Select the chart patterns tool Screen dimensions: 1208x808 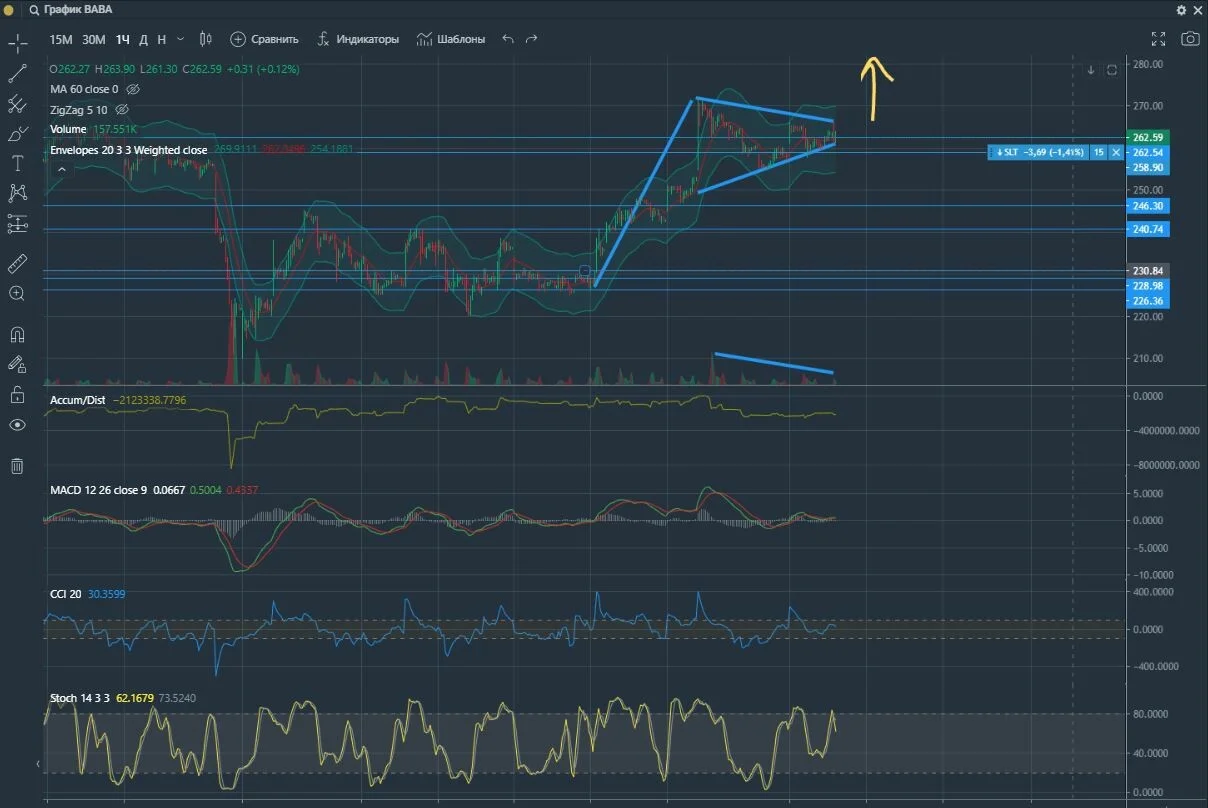17,193
